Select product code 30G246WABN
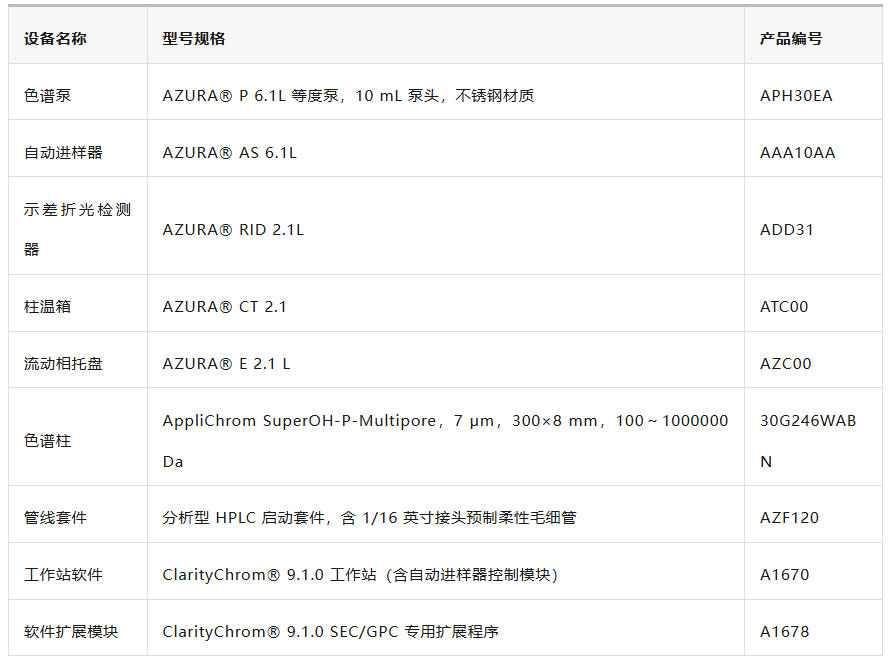The height and width of the screenshot is (666, 891). 813,437
